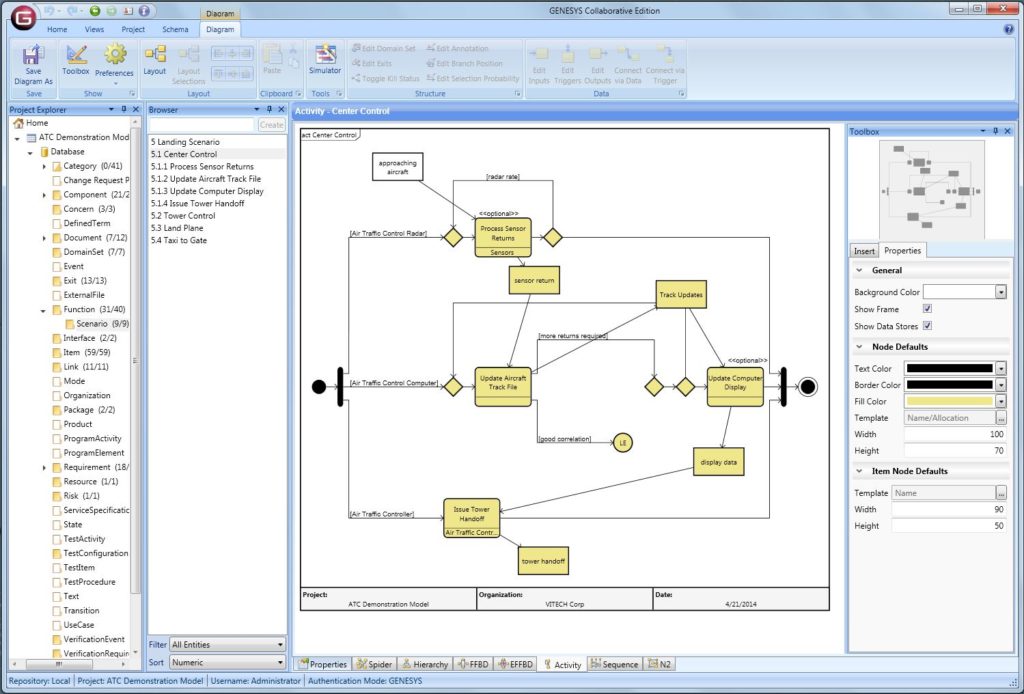
Task: Click the Create button in the Browser panel
Action: point(271,124)
